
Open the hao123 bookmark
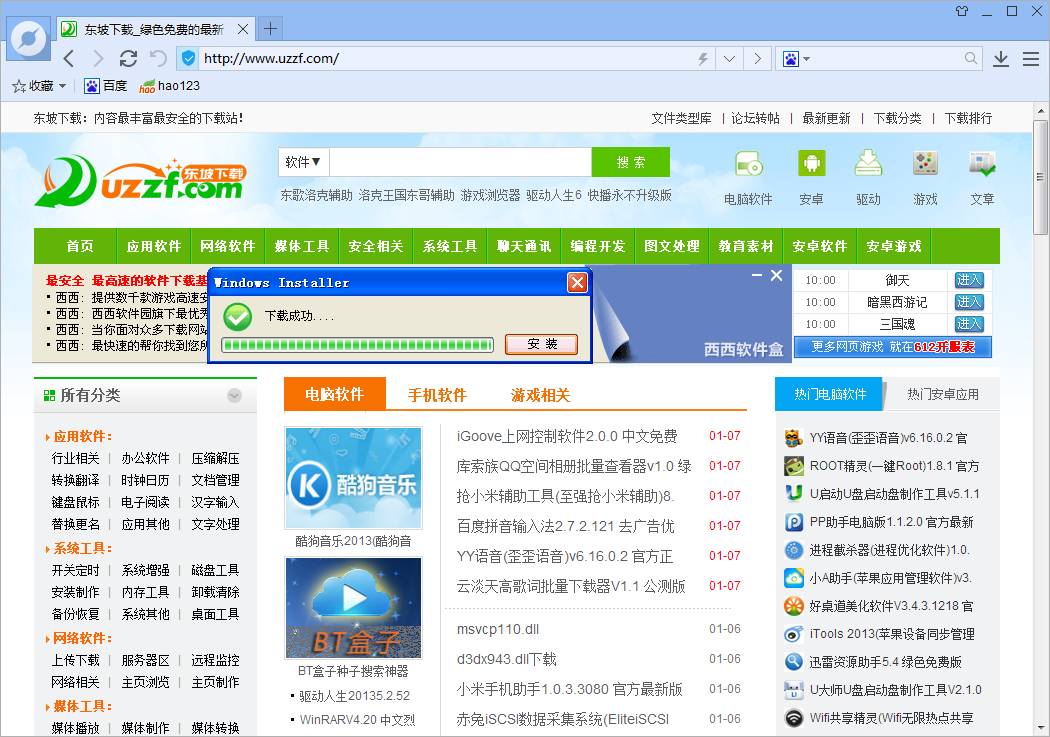coord(169,86)
